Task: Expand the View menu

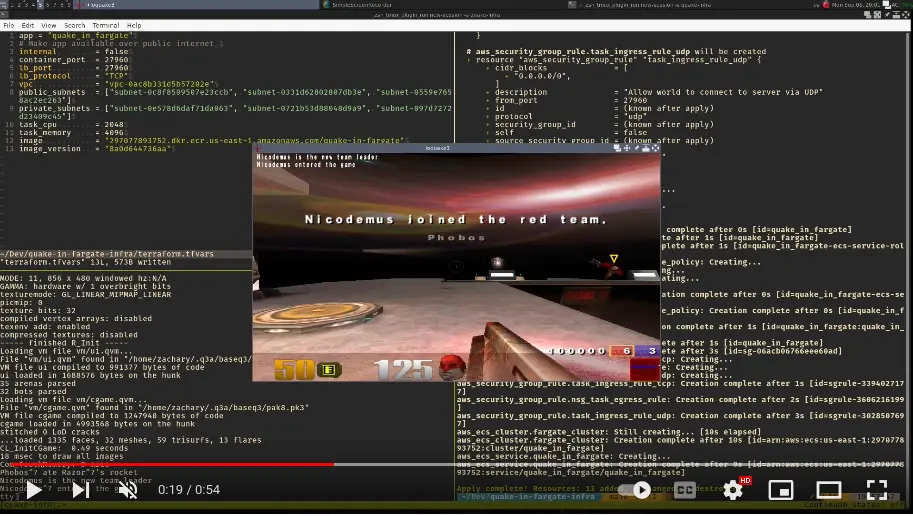Action: pyautogui.click(x=48, y=25)
